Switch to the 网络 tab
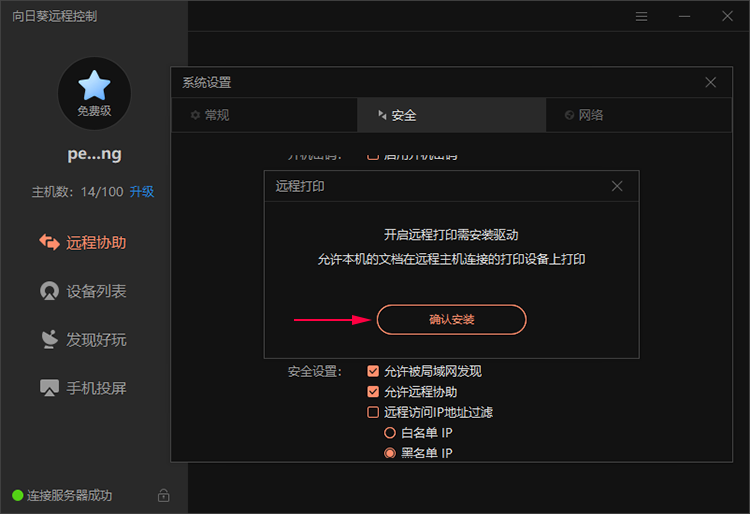750x514 pixels. click(639, 115)
